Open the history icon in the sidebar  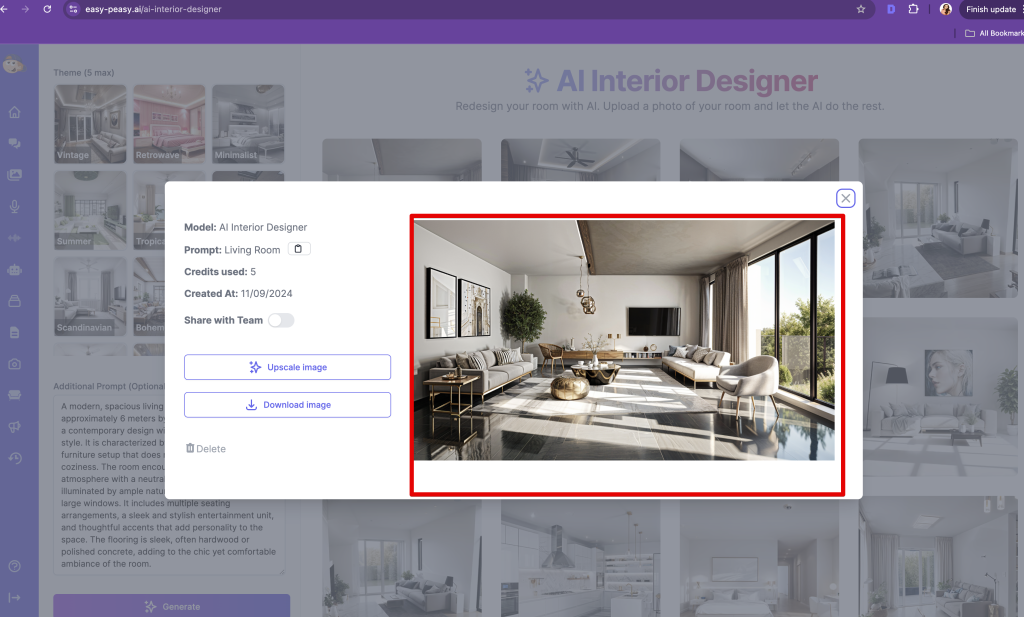point(14,458)
